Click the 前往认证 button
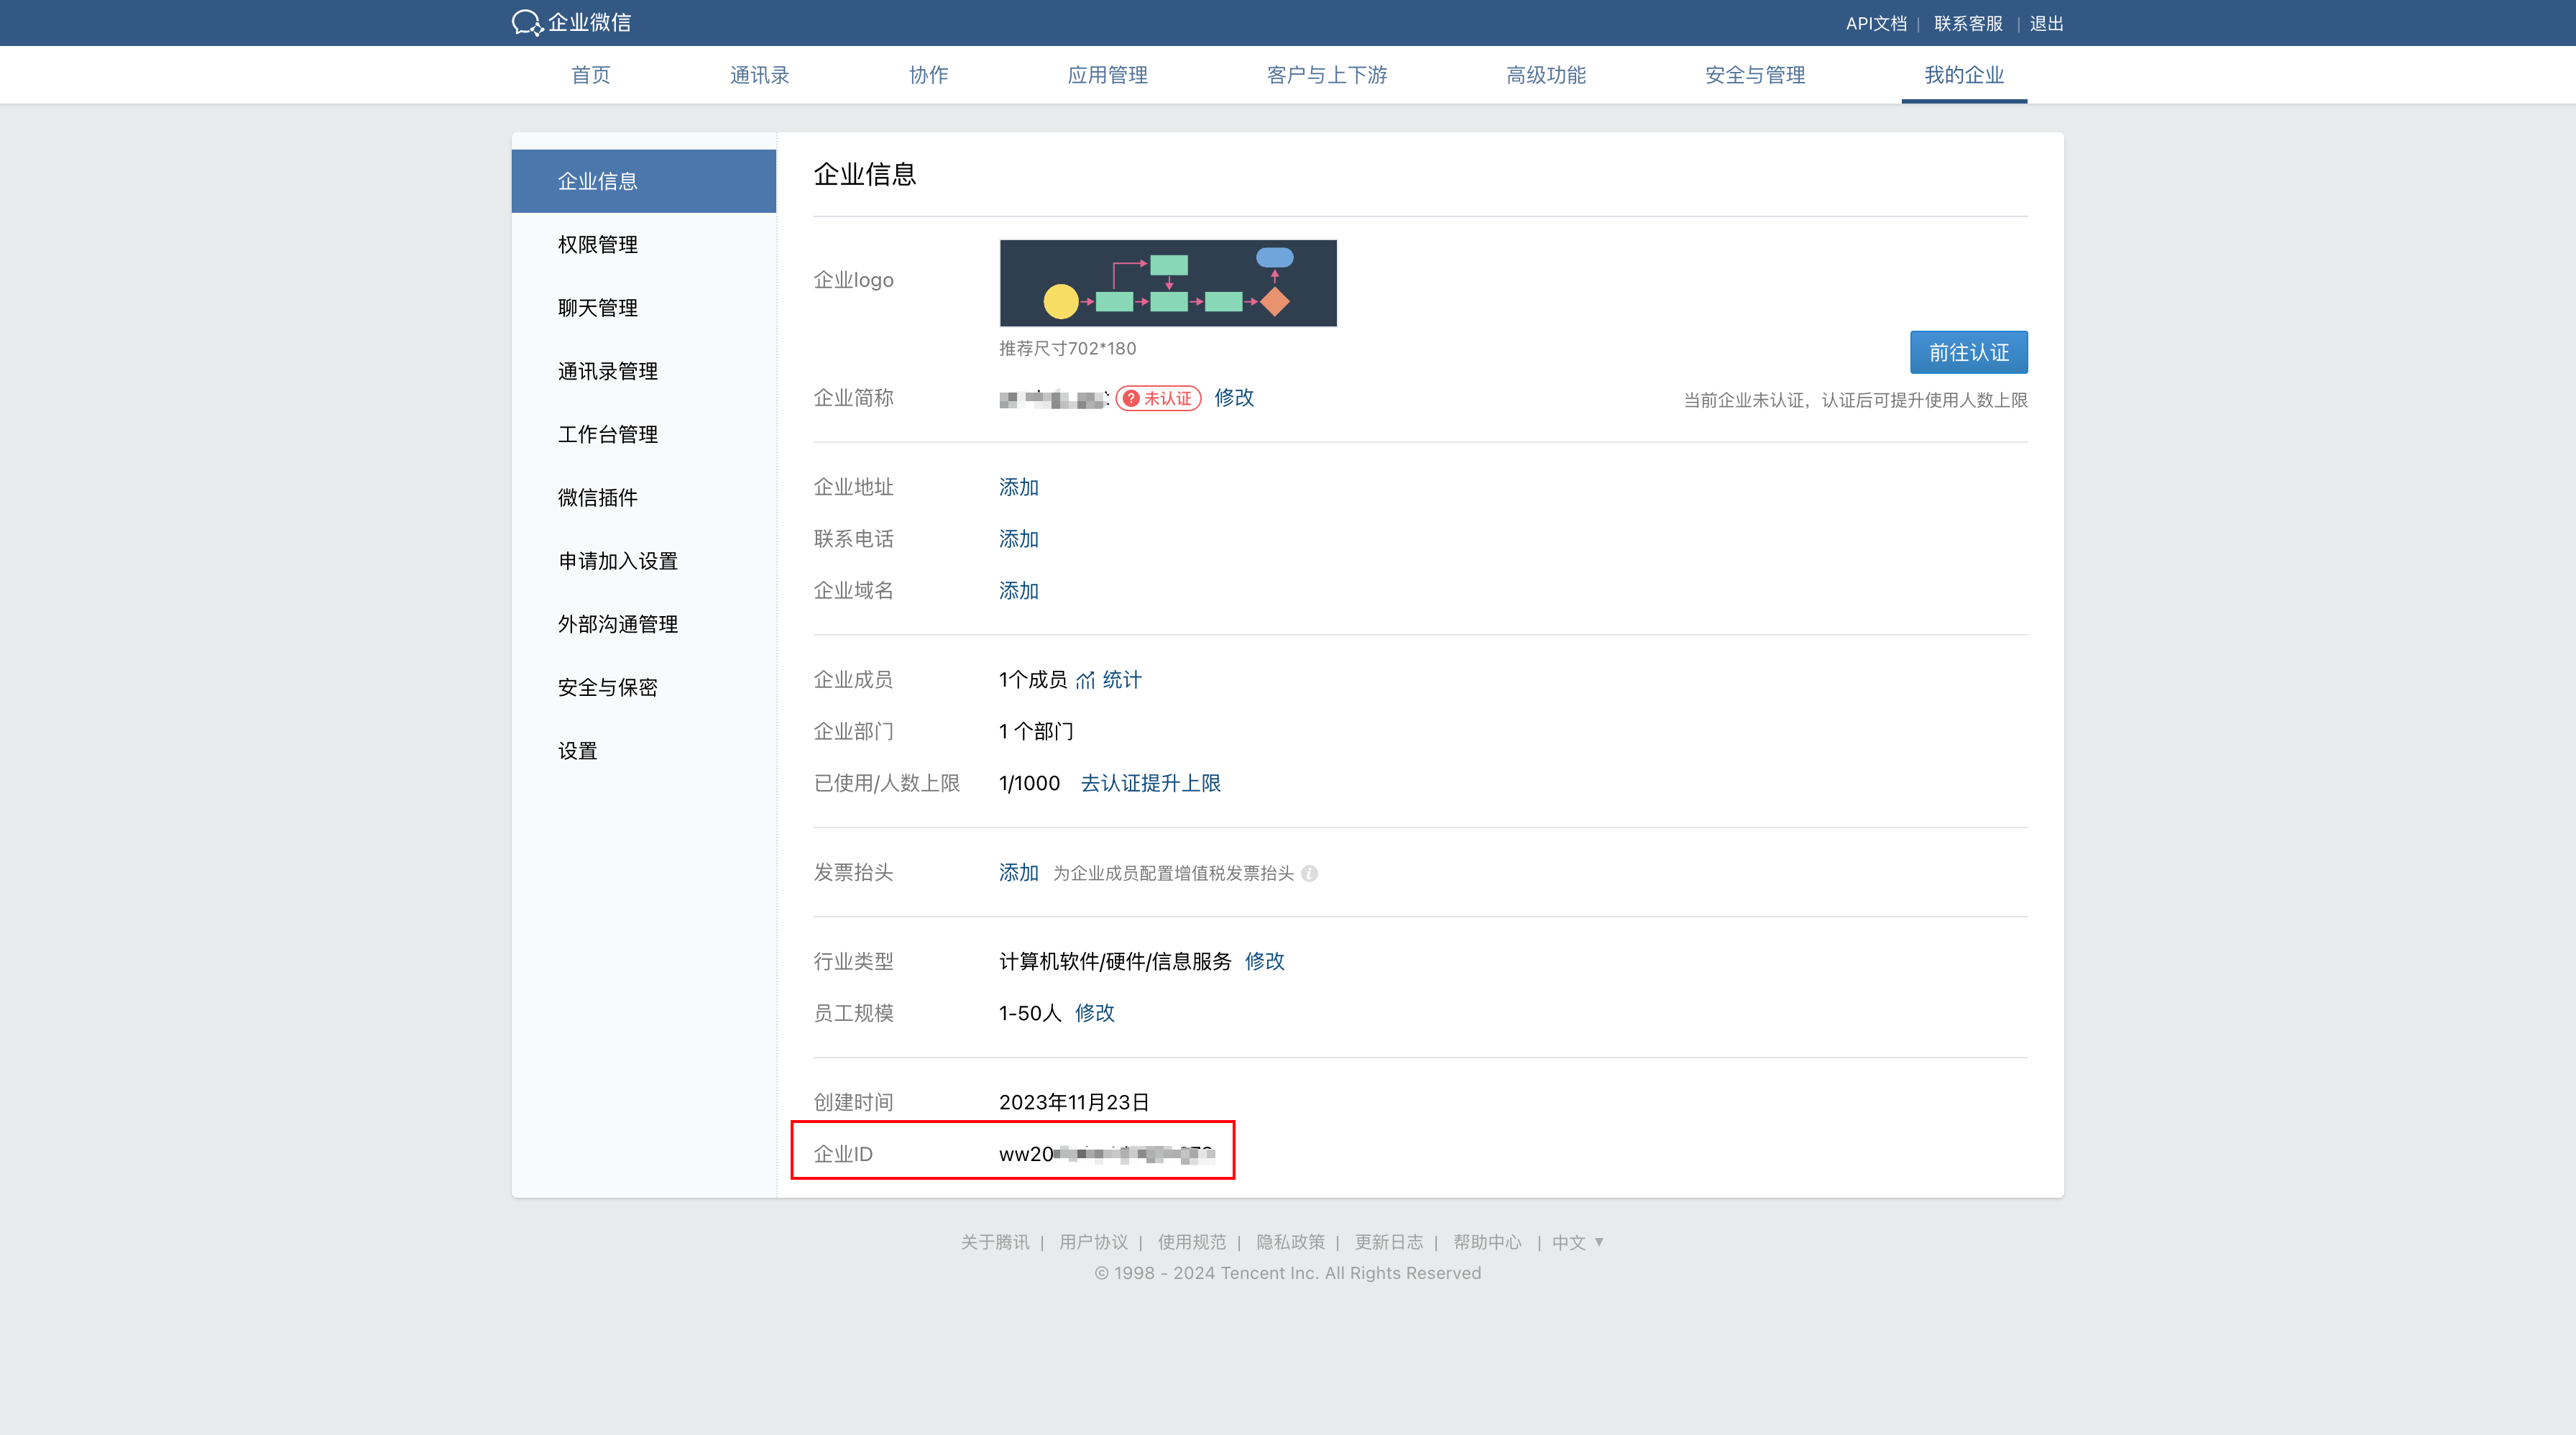This screenshot has height=1435, width=2576. click(x=1968, y=352)
